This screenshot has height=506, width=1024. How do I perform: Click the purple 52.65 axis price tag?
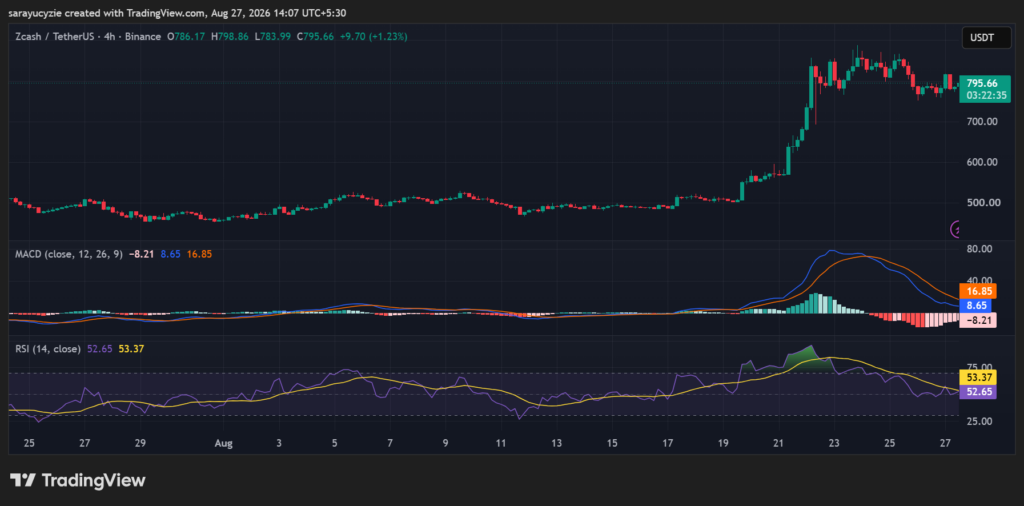pos(978,392)
